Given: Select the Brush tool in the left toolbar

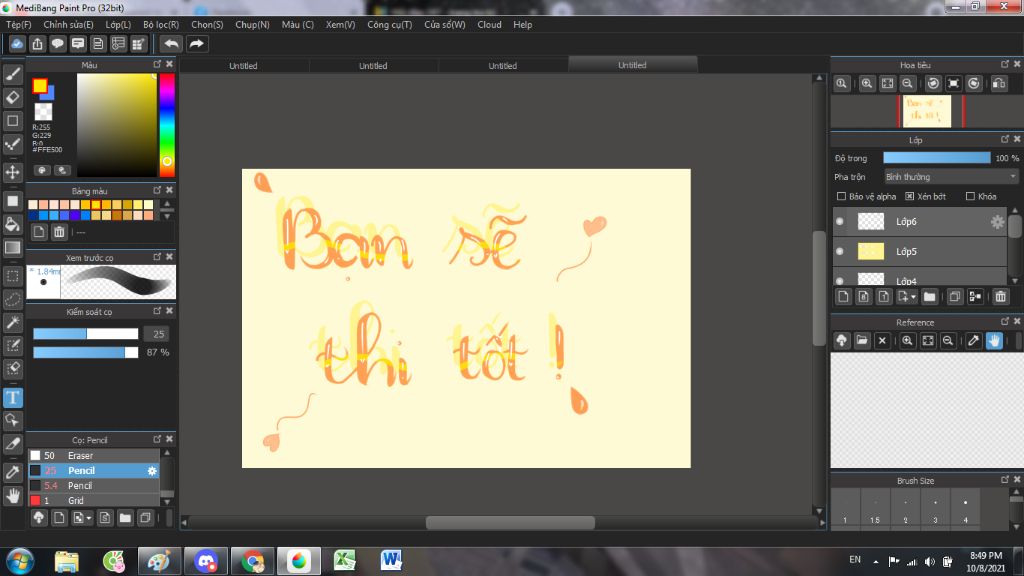Looking at the screenshot, I should click(12, 74).
